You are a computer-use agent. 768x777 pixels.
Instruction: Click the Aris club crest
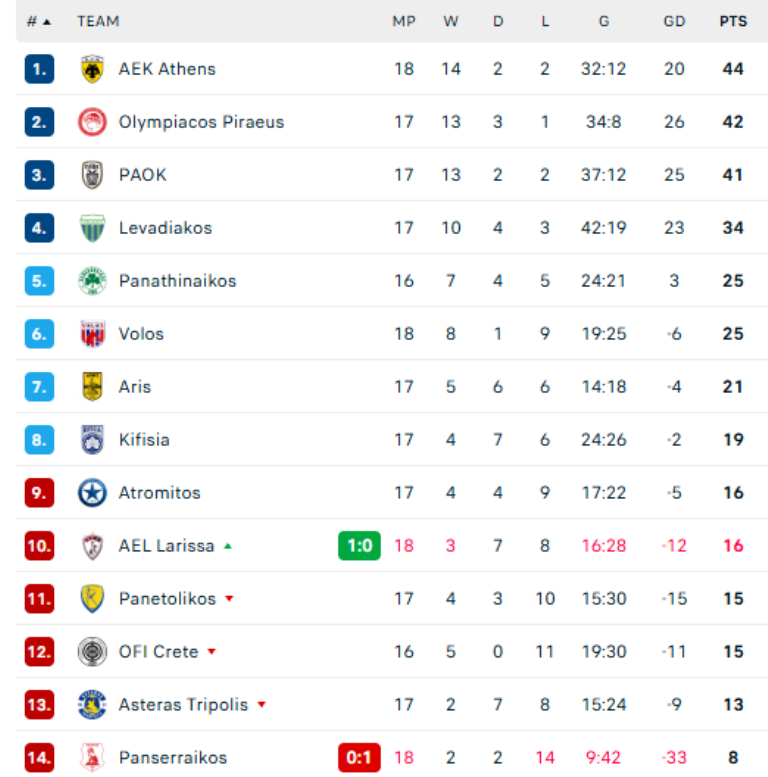tap(92, 387)
